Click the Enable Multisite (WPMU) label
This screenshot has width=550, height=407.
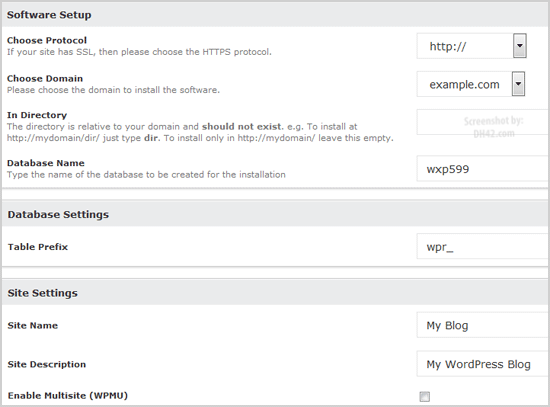click(x=68, y=395)
